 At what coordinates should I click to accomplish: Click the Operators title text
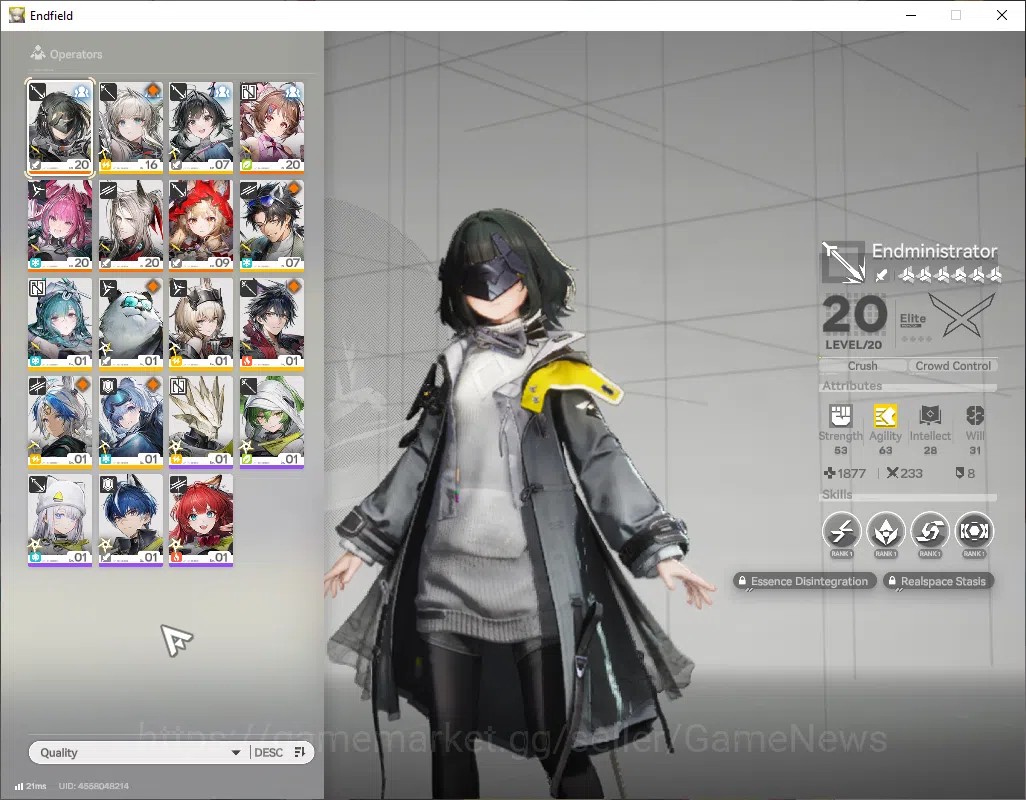click(76, 54)
